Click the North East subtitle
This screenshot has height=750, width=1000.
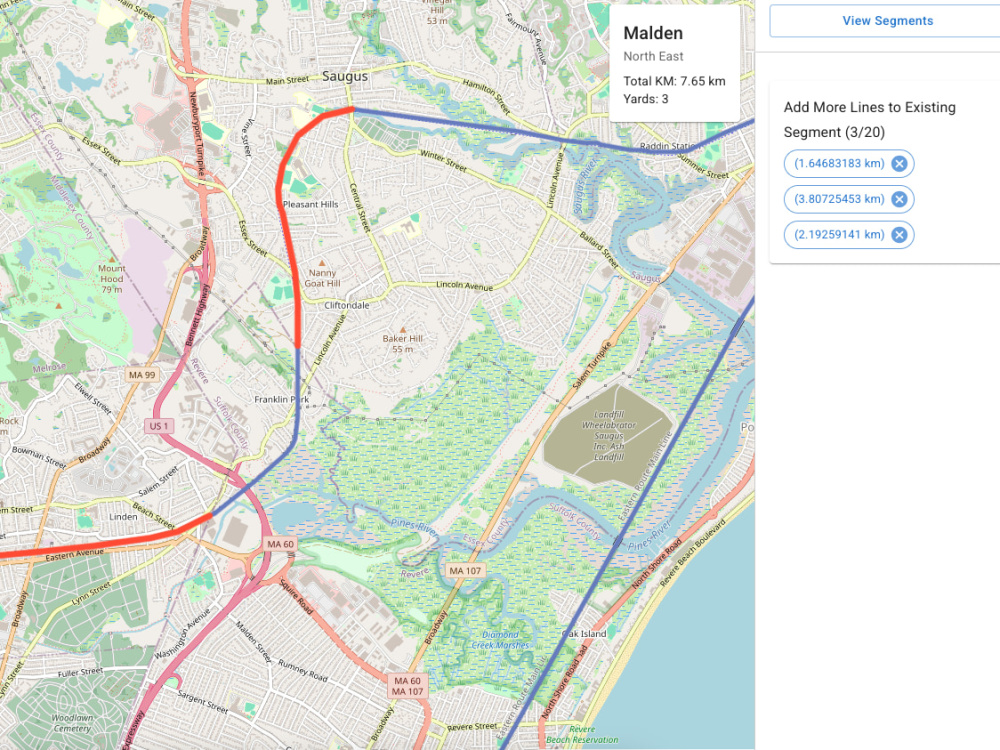[653, 56]
